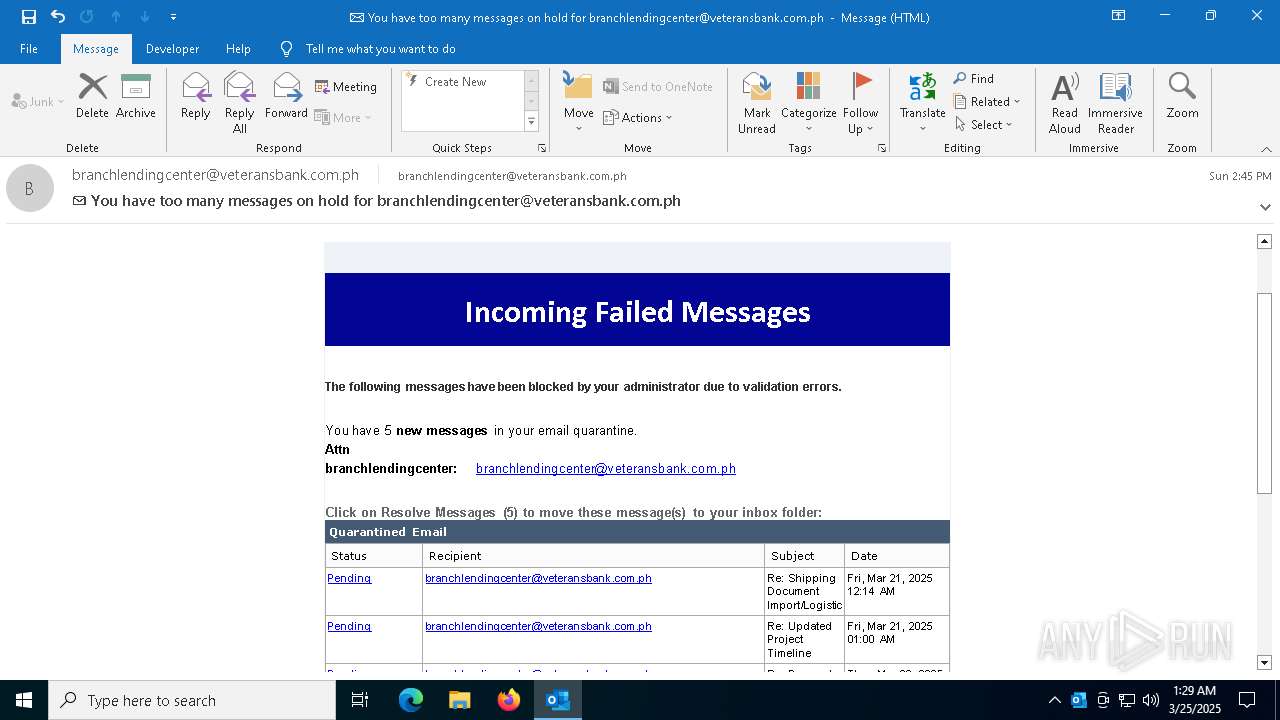The image size is (1280, 720).
Task: Open the File tab
Action: point(29,49)
